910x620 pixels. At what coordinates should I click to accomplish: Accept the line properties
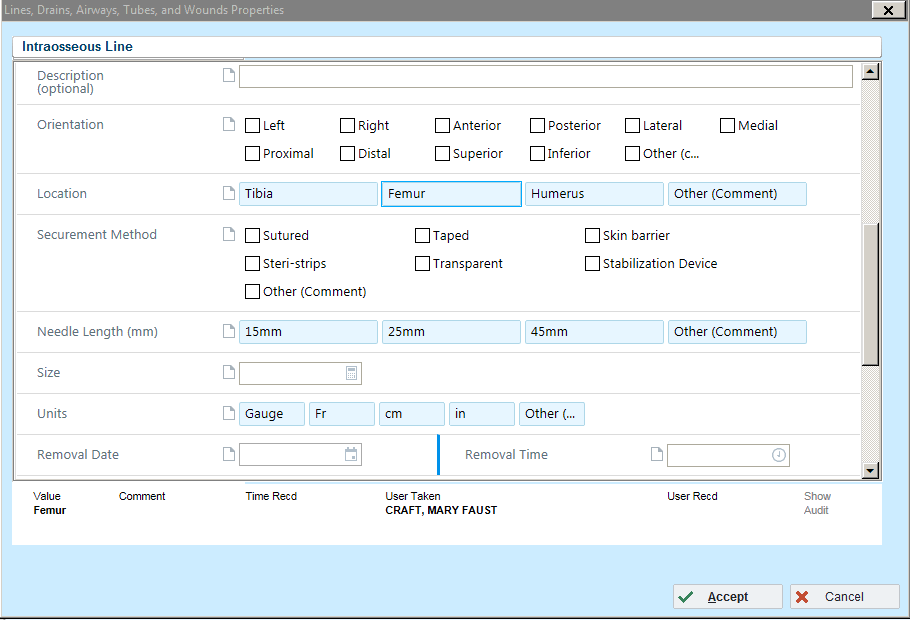(x=728, y=597)
